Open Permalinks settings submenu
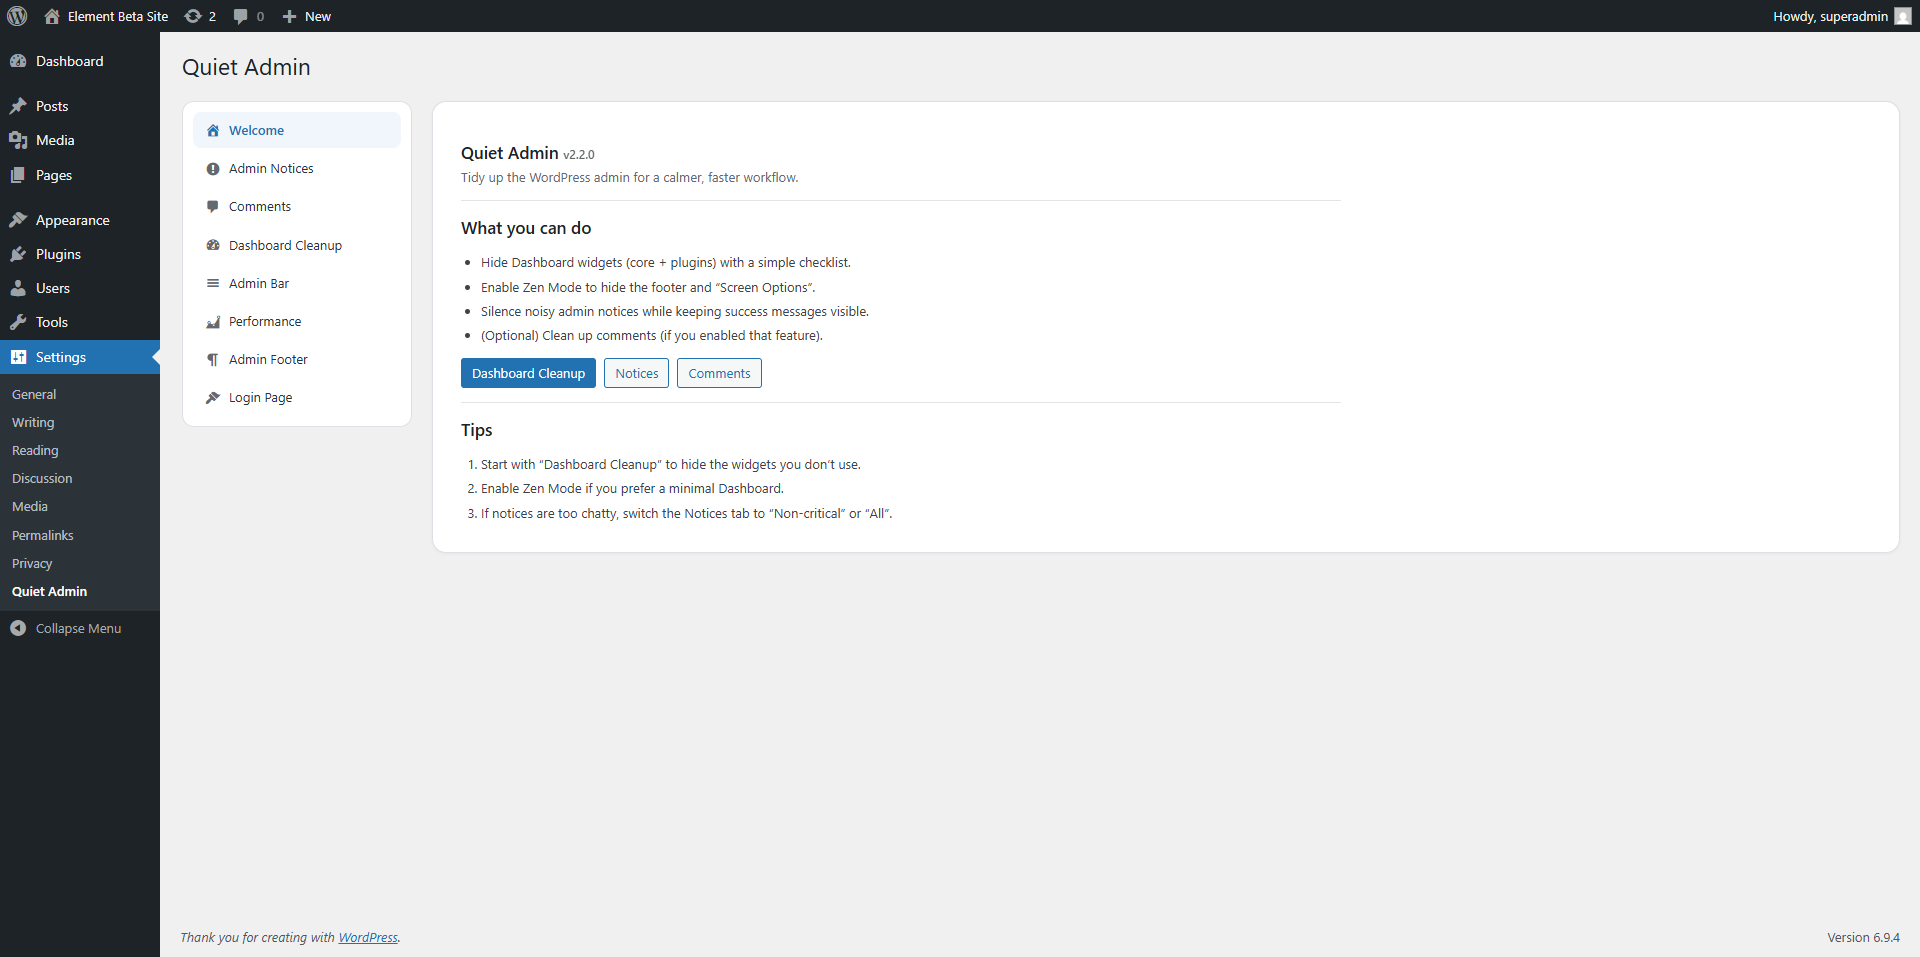The height and width of the screenshot is (957, 1920). [80, 535]
